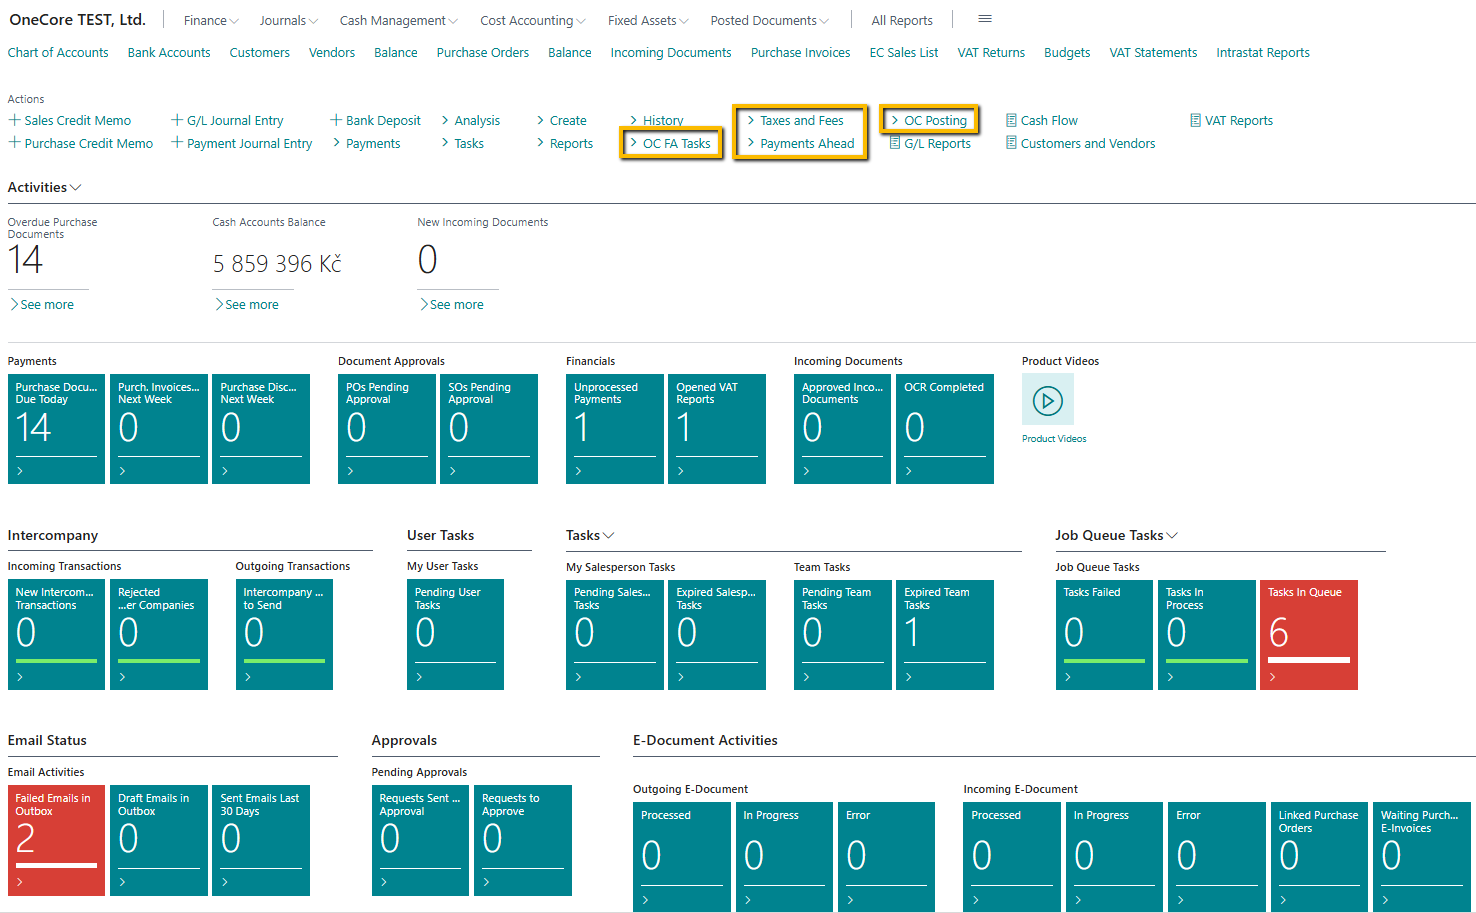Expand the Finance dropdown menu

coord(211,20)
